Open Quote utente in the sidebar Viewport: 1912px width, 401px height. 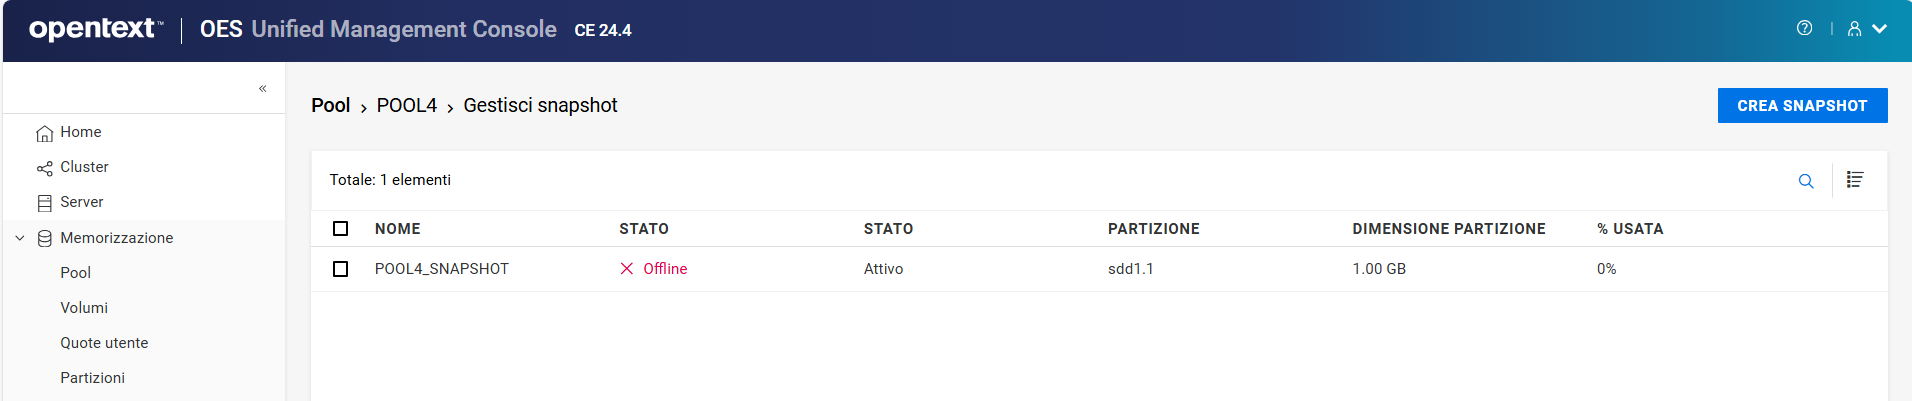(x=104, y=343)
